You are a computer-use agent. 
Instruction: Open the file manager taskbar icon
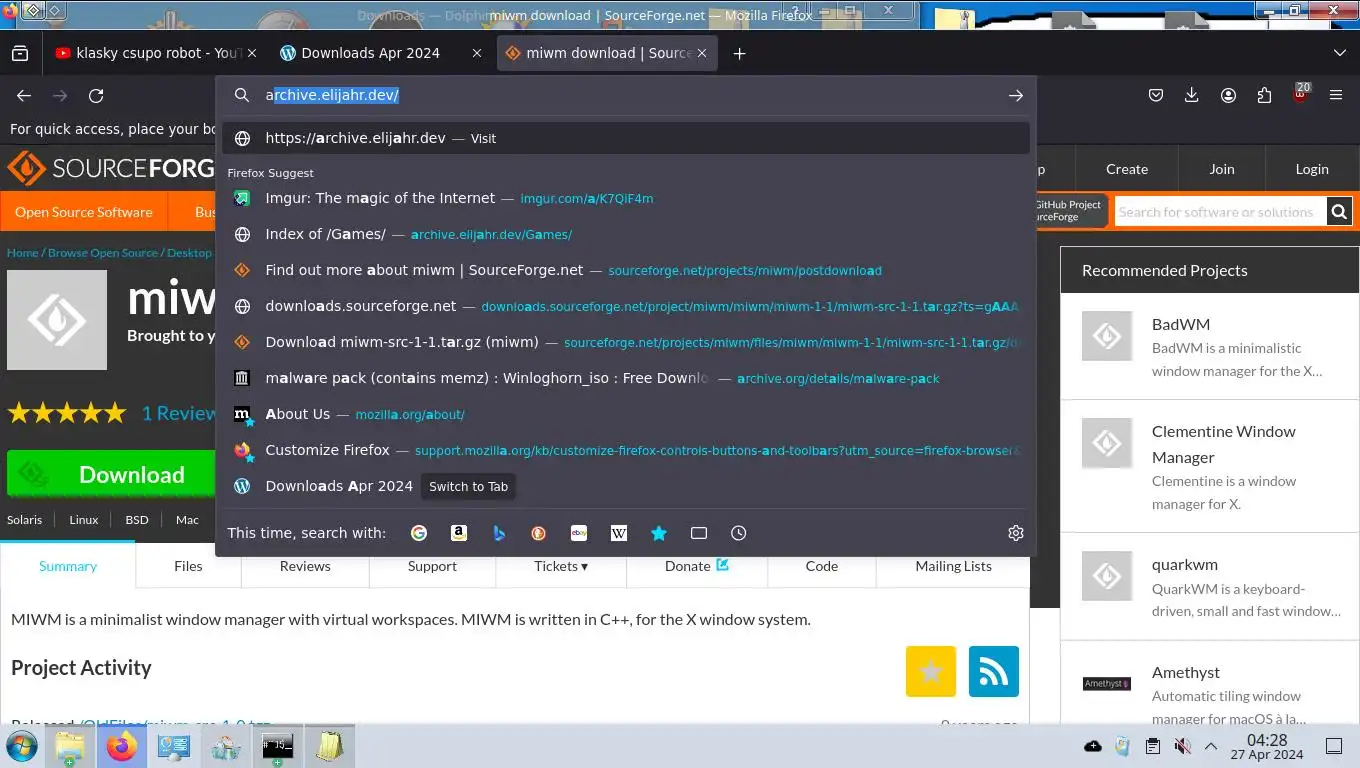point(70,746)
